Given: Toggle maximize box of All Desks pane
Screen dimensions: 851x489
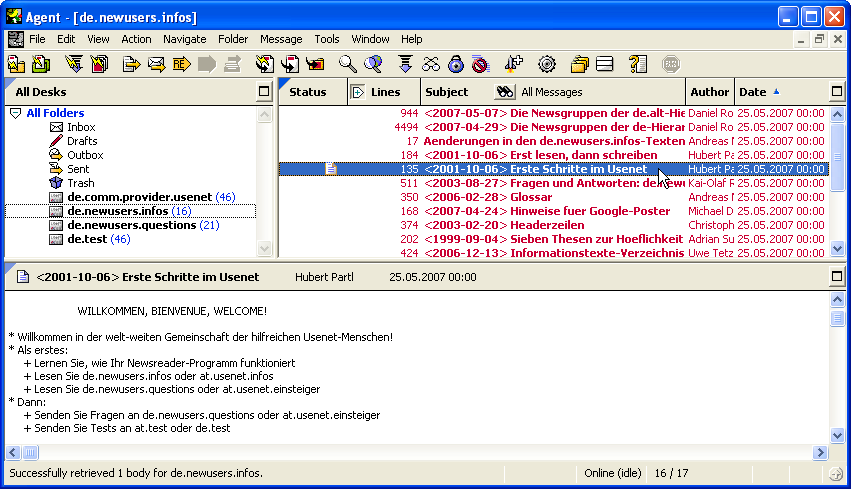Looking at the screenshot, I should click(x=264, y=92).
